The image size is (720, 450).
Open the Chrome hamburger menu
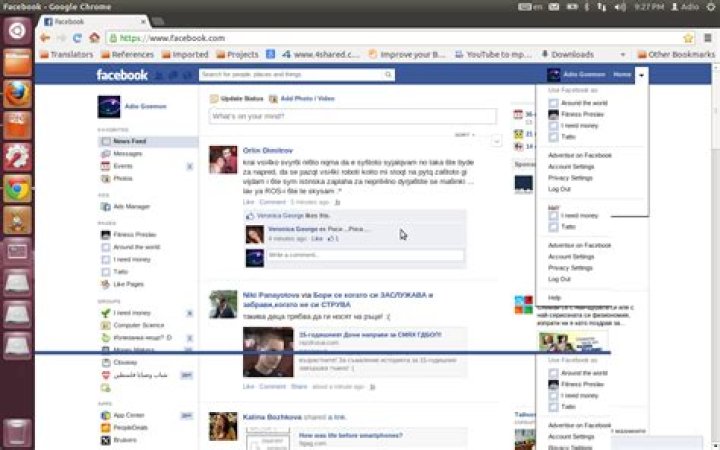[x=708, y=38]
